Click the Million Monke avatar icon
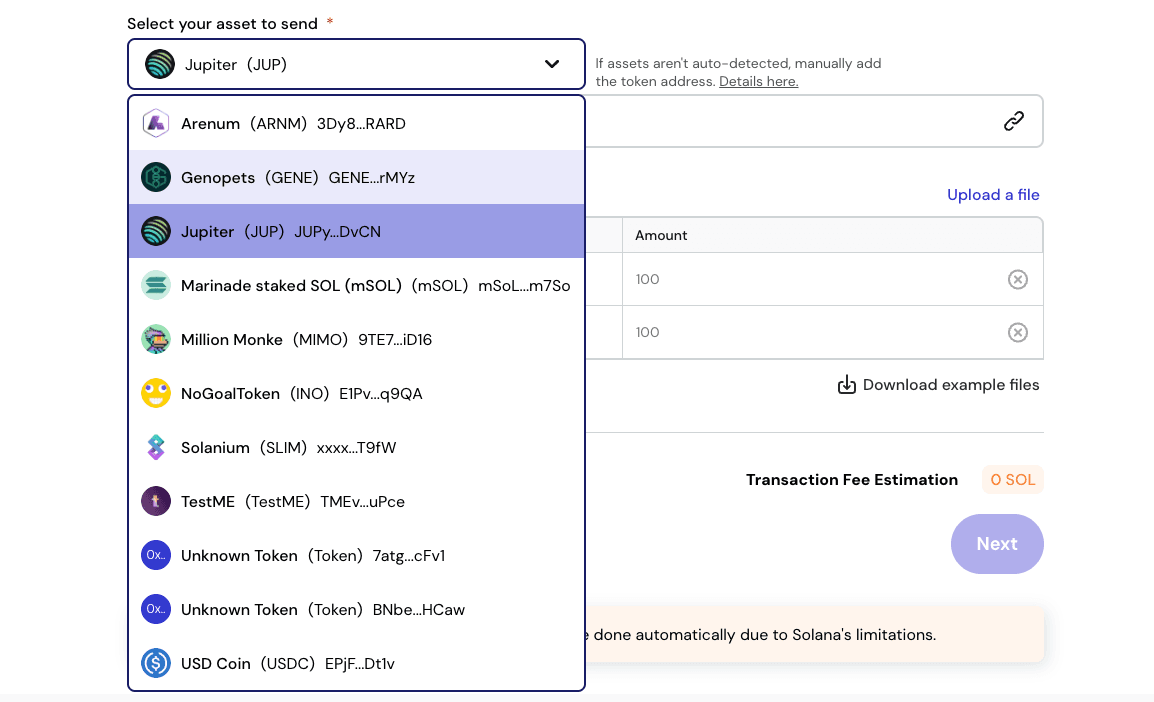 tap(156, 339)
